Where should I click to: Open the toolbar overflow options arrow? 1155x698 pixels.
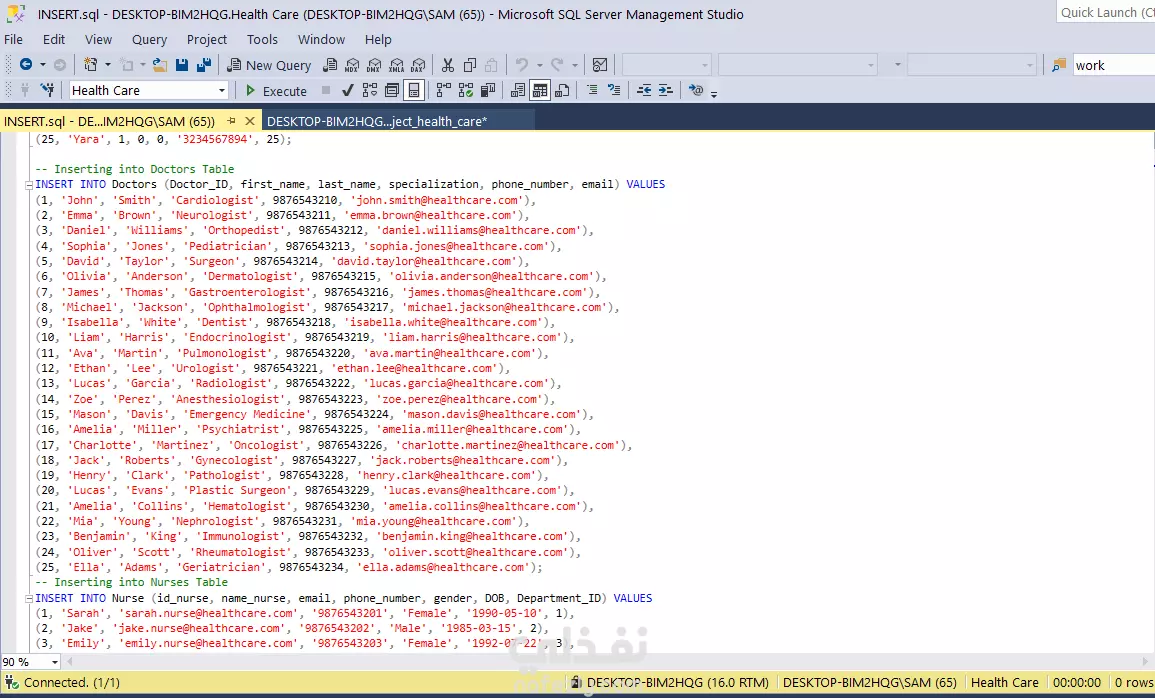pos(714,93)
